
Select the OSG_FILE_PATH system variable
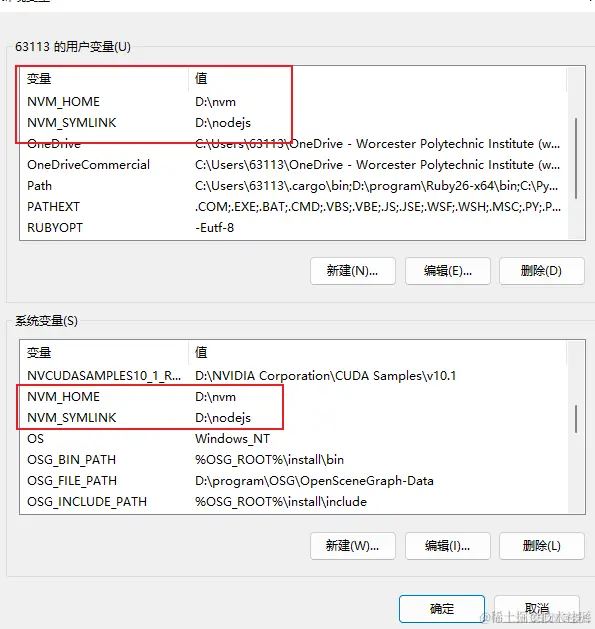[294, 481]
